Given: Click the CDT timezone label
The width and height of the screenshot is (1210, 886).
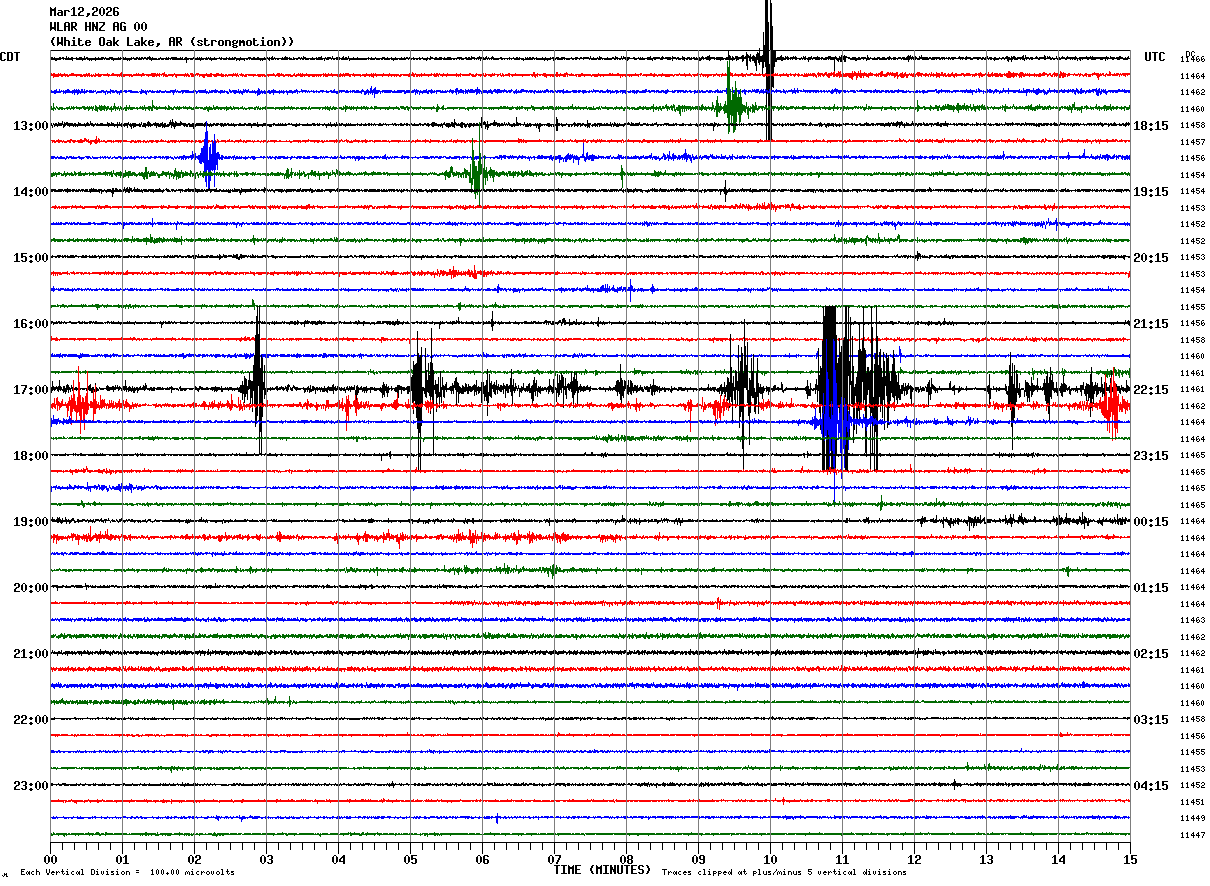Looking at the screenshot, I should (x=10, y=57).
